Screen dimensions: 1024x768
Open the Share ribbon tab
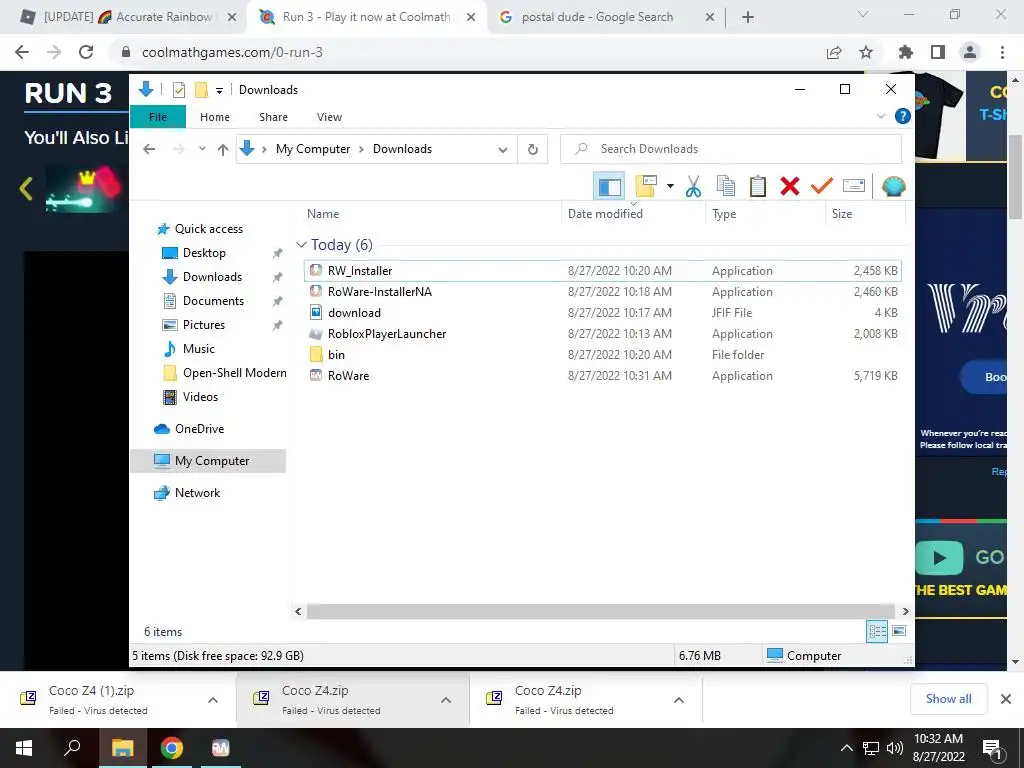pyautogui.click(x=273, y=117)
